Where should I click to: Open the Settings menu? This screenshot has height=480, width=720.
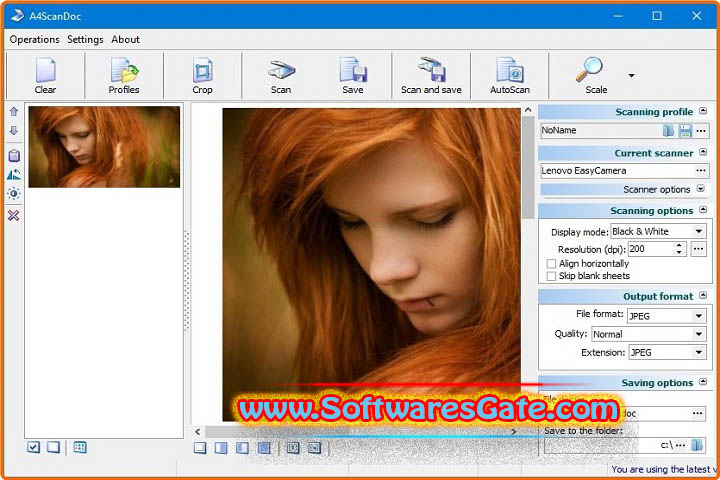pyautogui.click(x=85, y=40)
